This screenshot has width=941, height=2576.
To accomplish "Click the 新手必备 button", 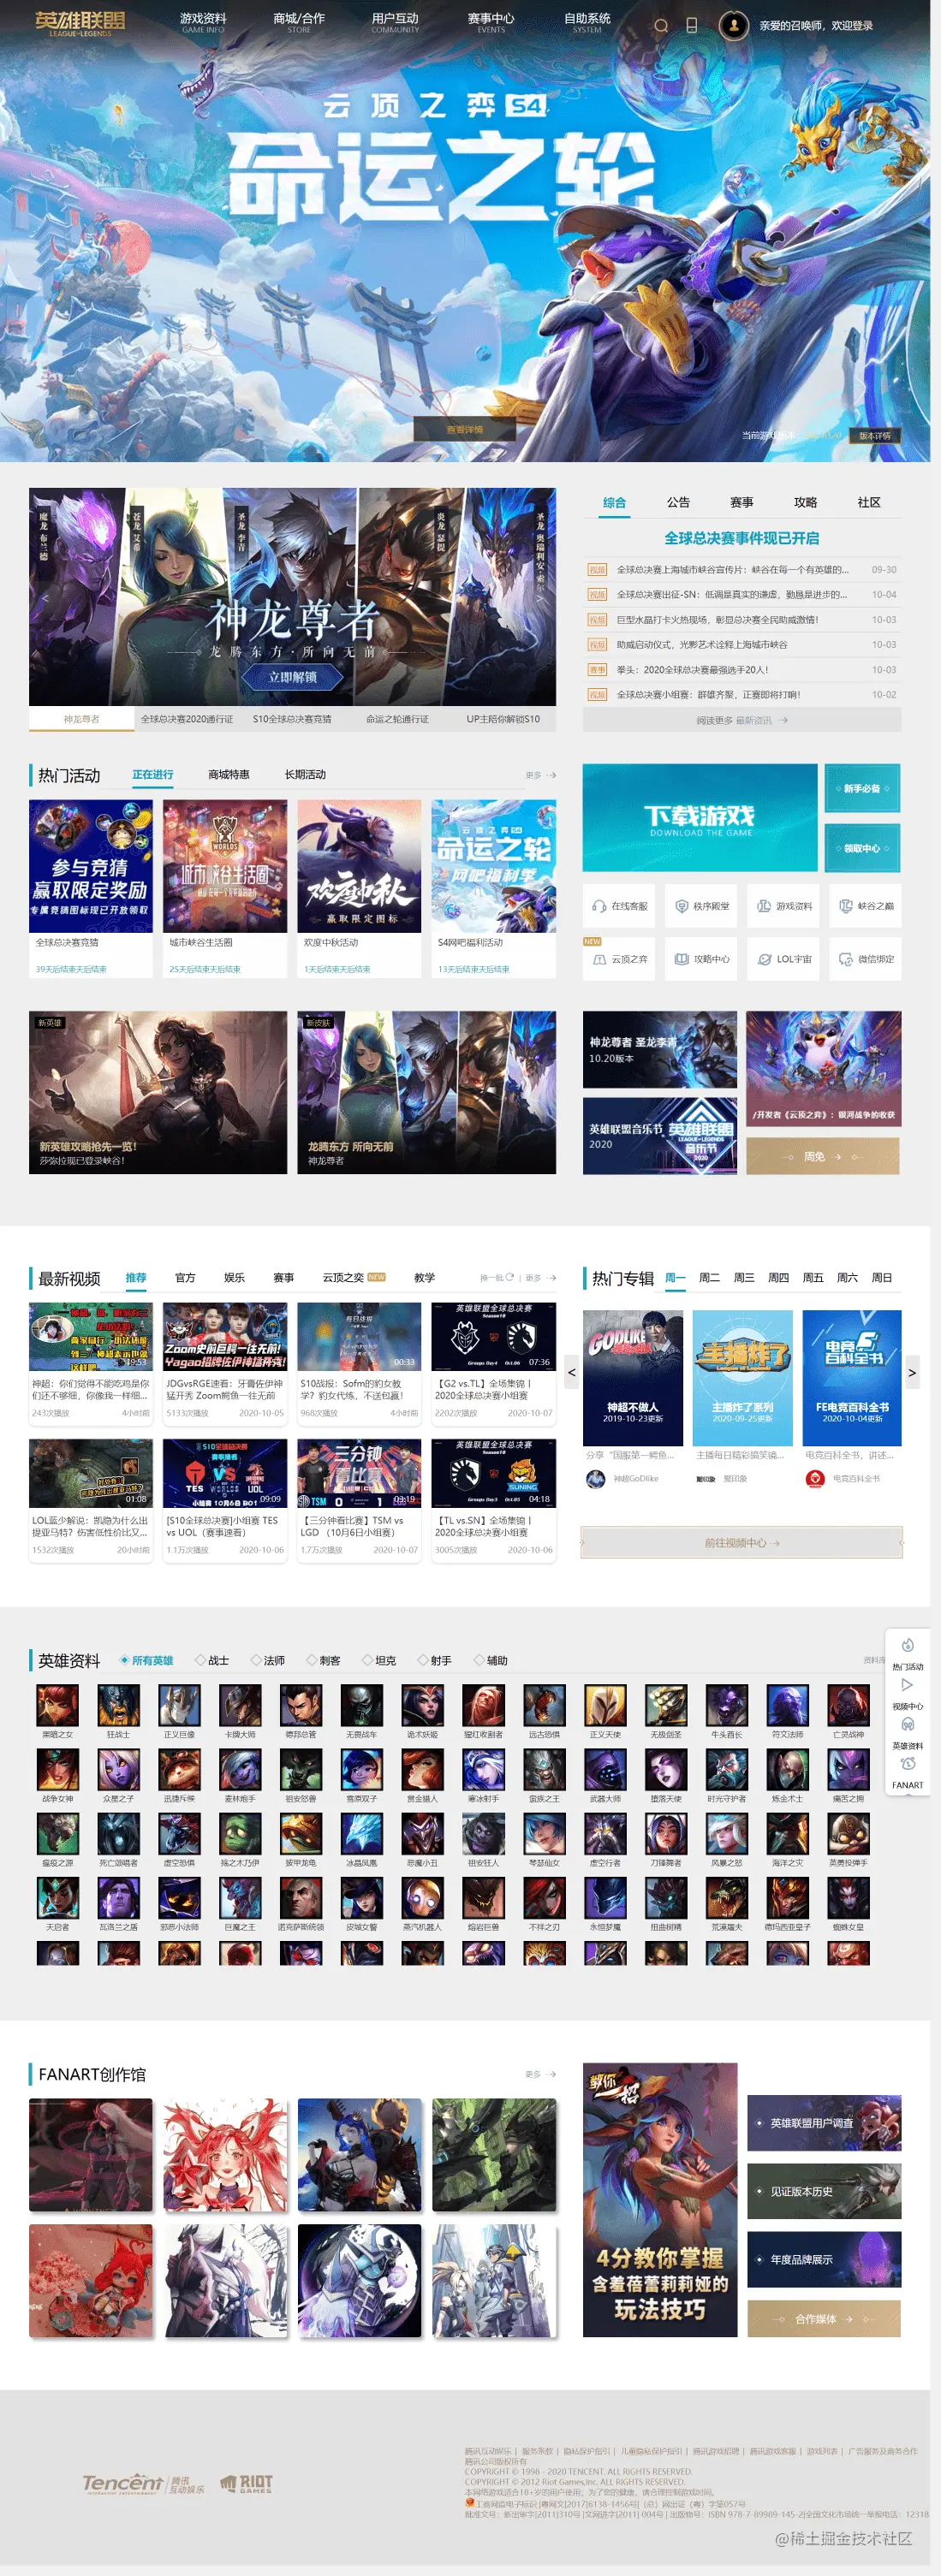I will pyautogui.click(x=862, y=788).
